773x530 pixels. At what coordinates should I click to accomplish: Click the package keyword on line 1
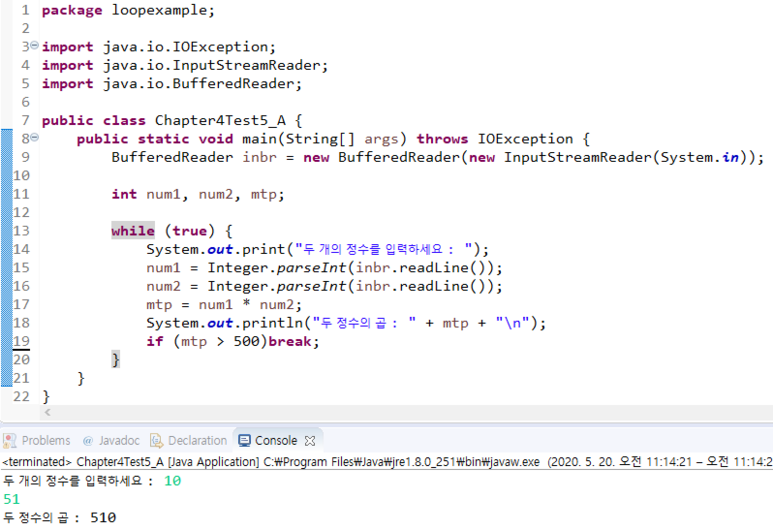(x=72, y=10)
